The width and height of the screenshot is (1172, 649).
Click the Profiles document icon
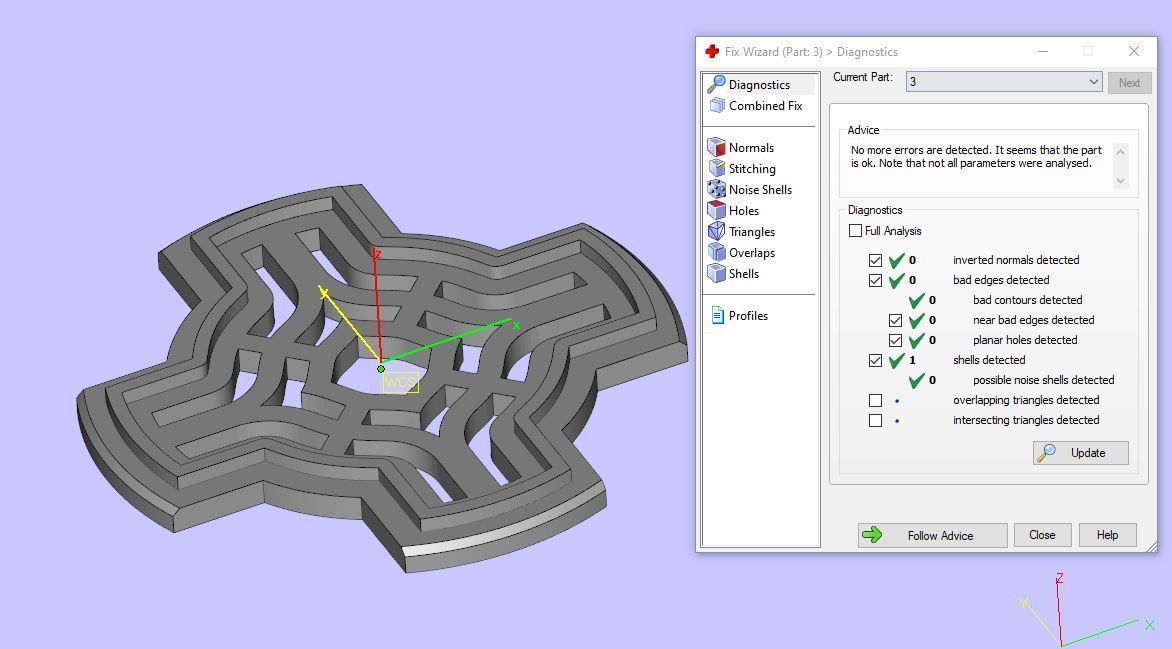click(717, 316)
